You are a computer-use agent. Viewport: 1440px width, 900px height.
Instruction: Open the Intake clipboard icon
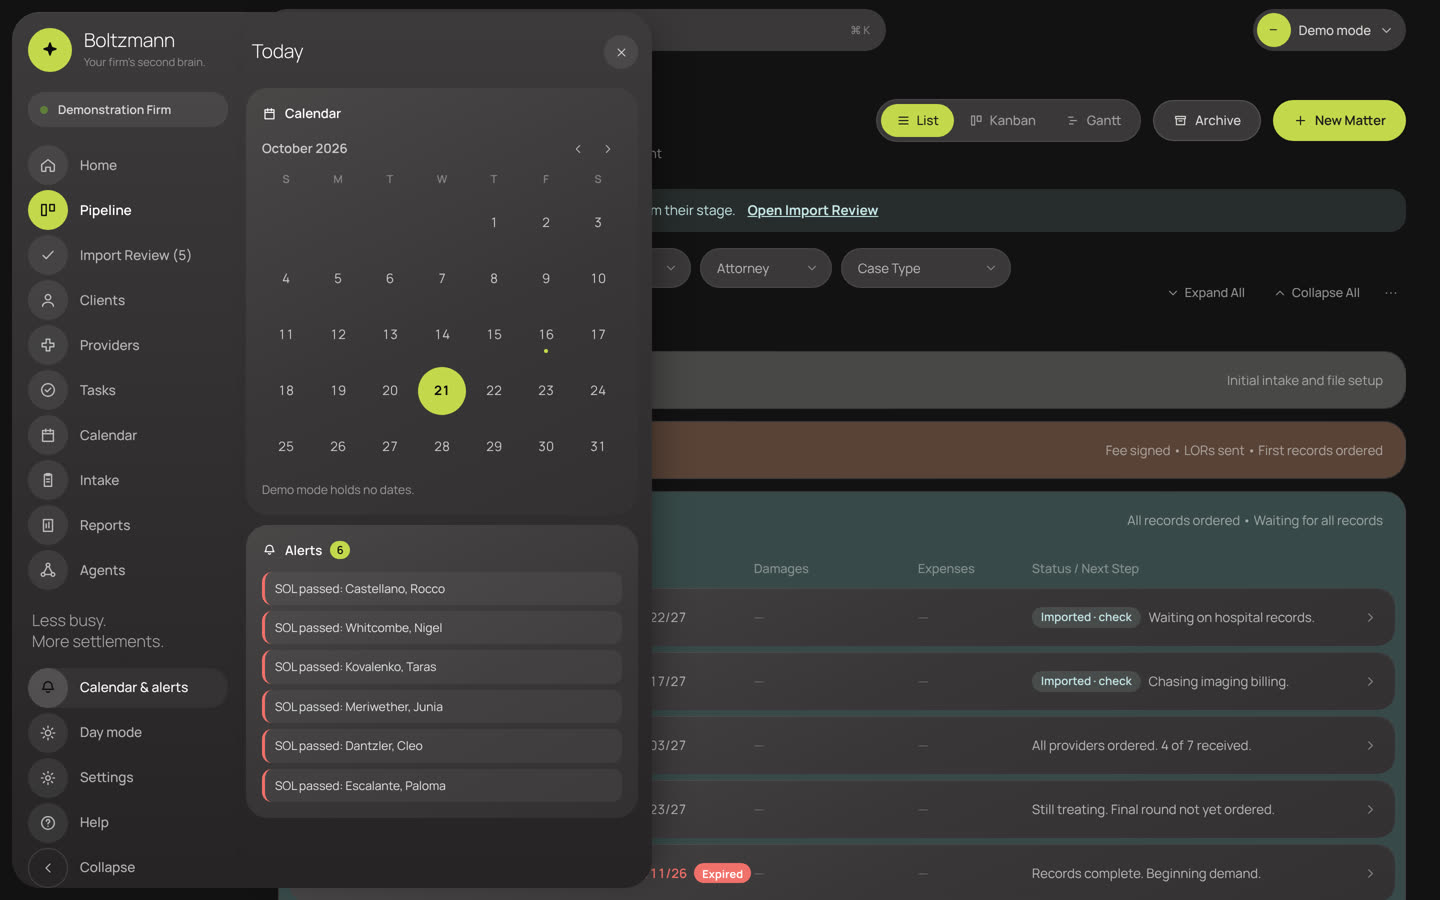(48, 480)
